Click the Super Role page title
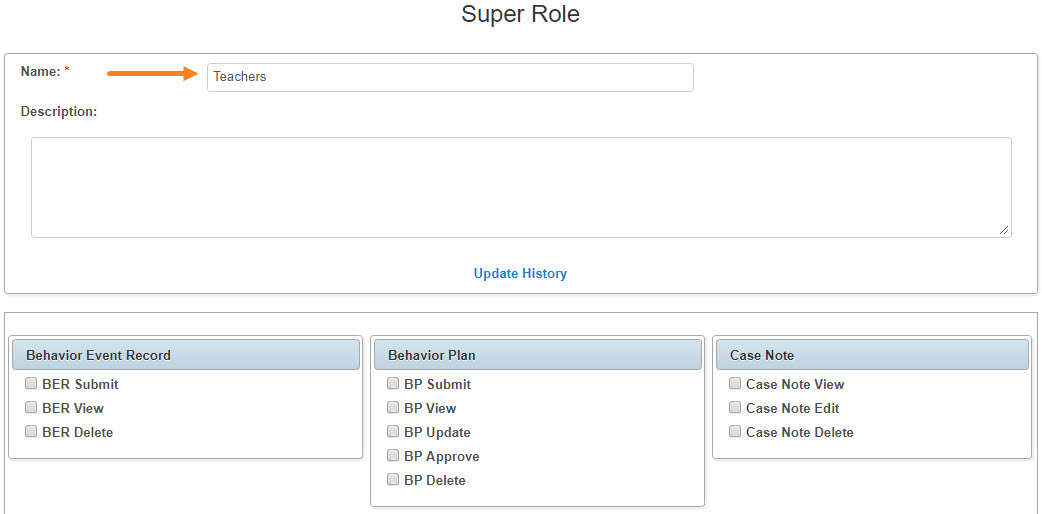This screenshot has width=1042, height=514. pyautogui.click(x=520, y=14)
